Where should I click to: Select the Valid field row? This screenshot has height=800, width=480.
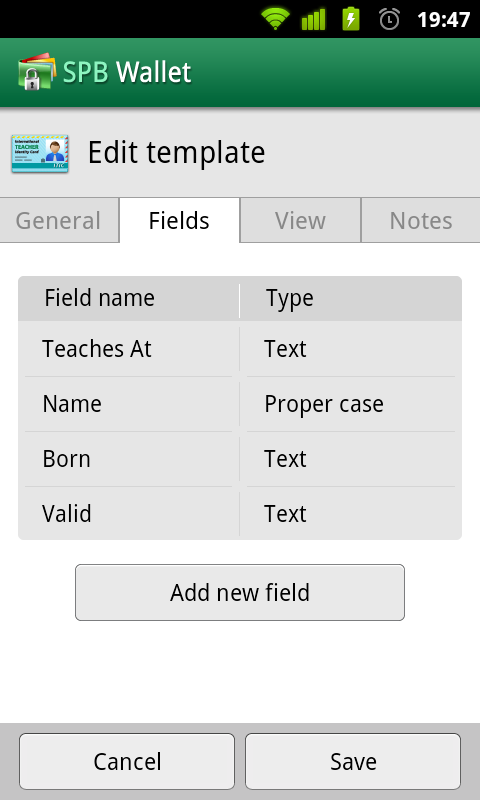point(240,513)
